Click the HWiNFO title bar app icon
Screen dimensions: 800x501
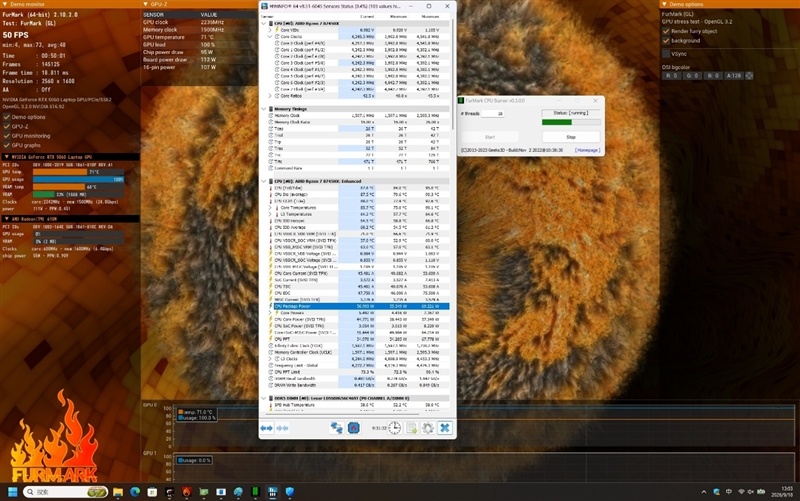click(264, 6)
